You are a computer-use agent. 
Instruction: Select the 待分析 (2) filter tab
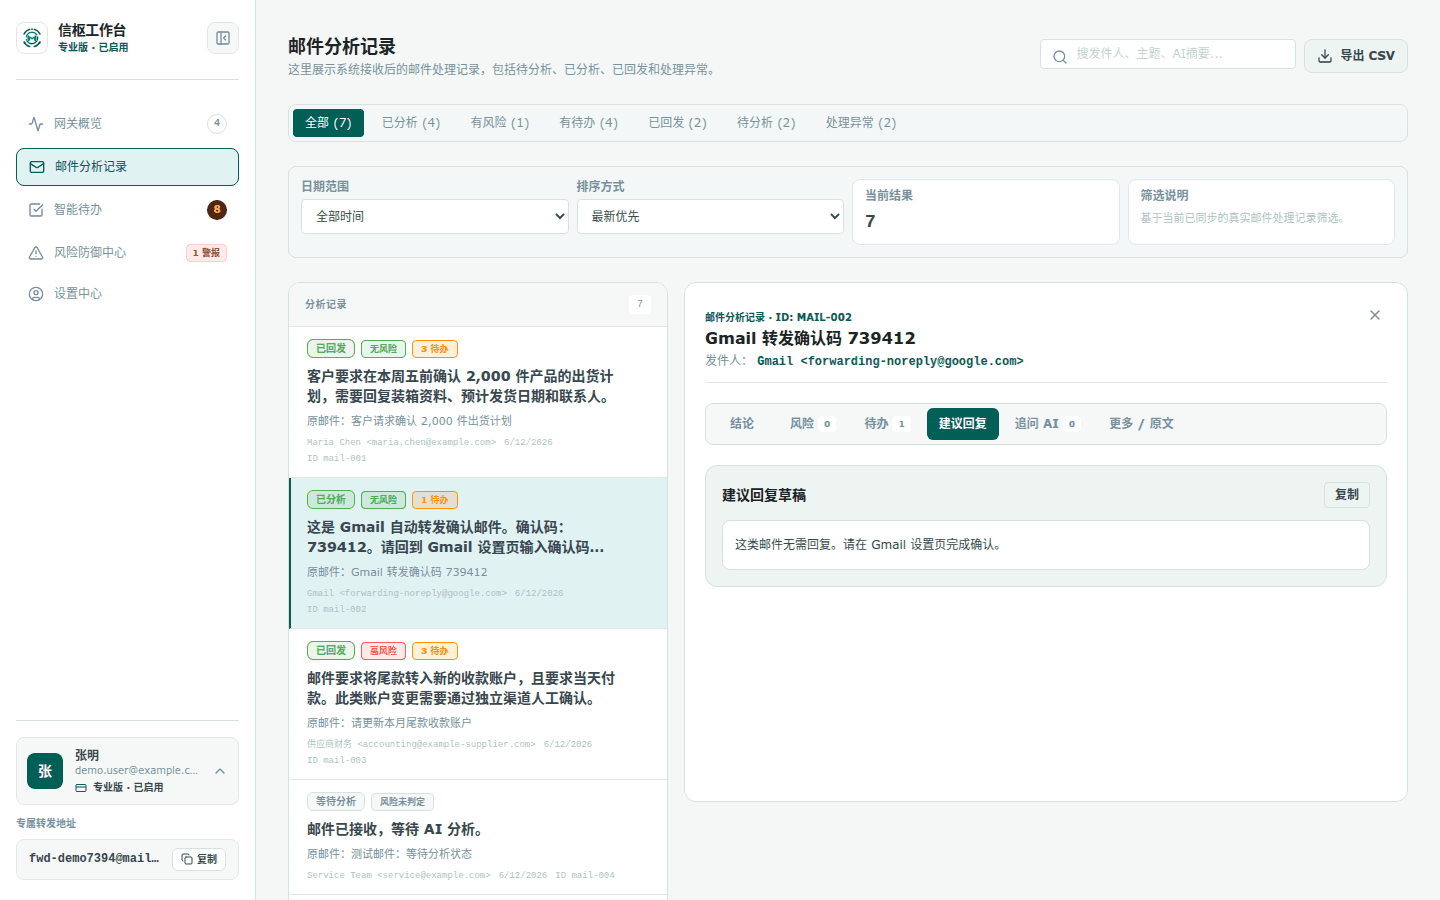(766, 123)
